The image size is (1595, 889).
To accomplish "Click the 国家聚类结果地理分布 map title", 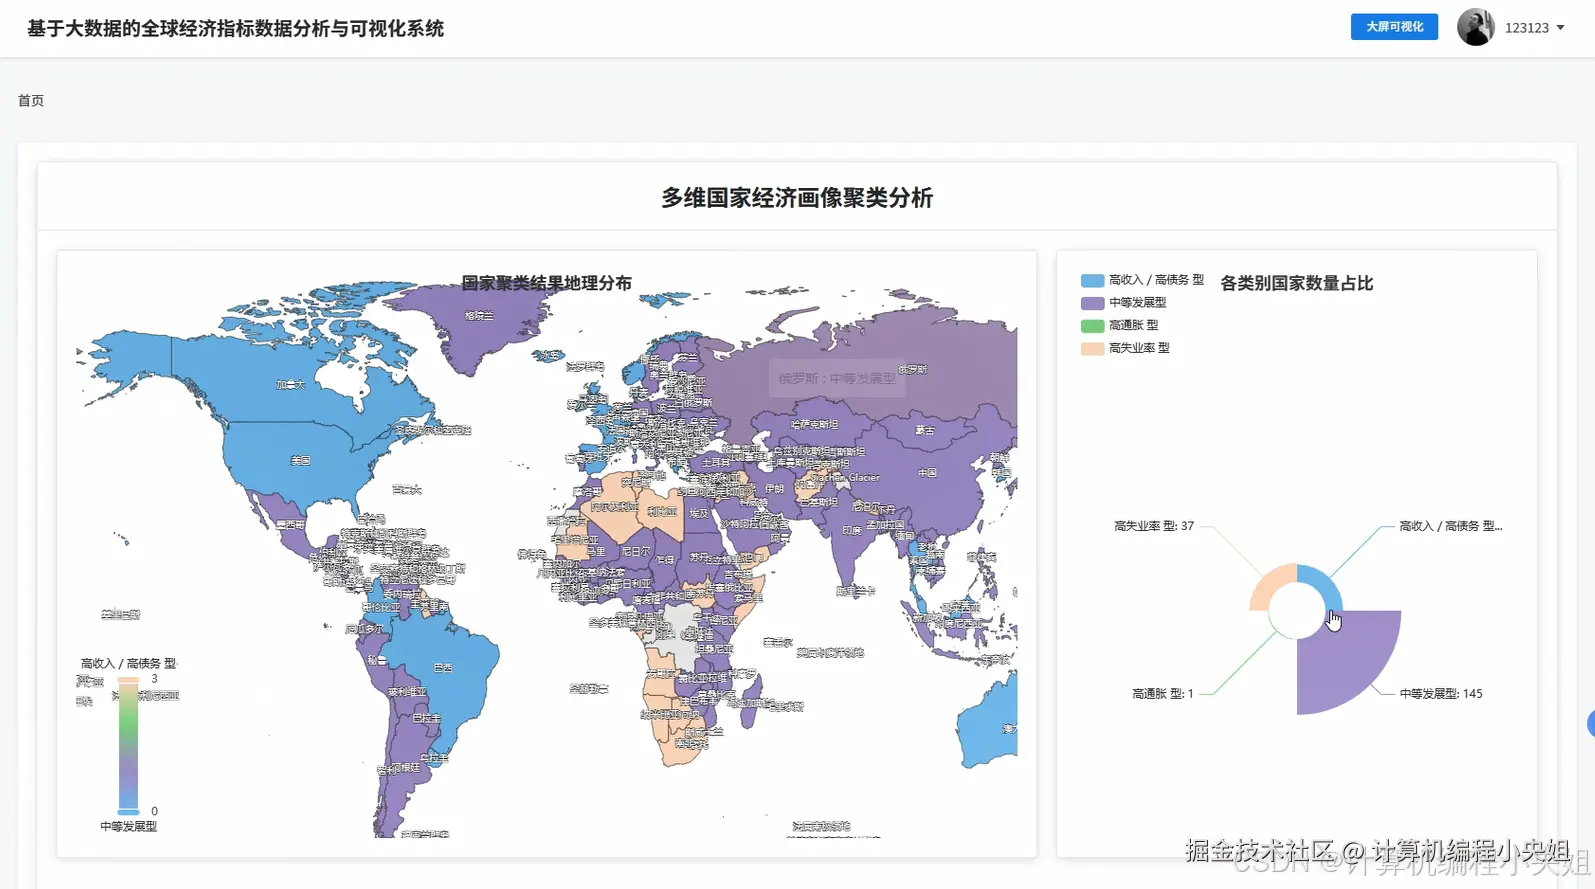I will point(546,283).
